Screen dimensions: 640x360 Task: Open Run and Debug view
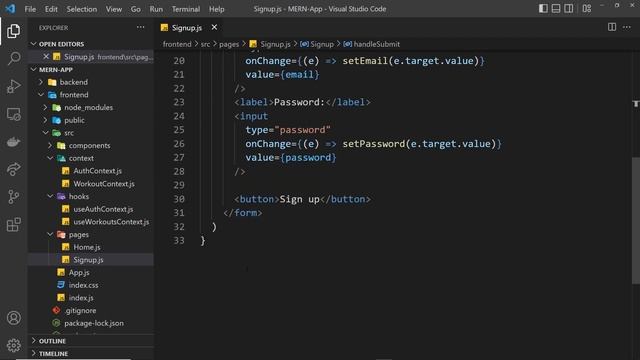13,86
